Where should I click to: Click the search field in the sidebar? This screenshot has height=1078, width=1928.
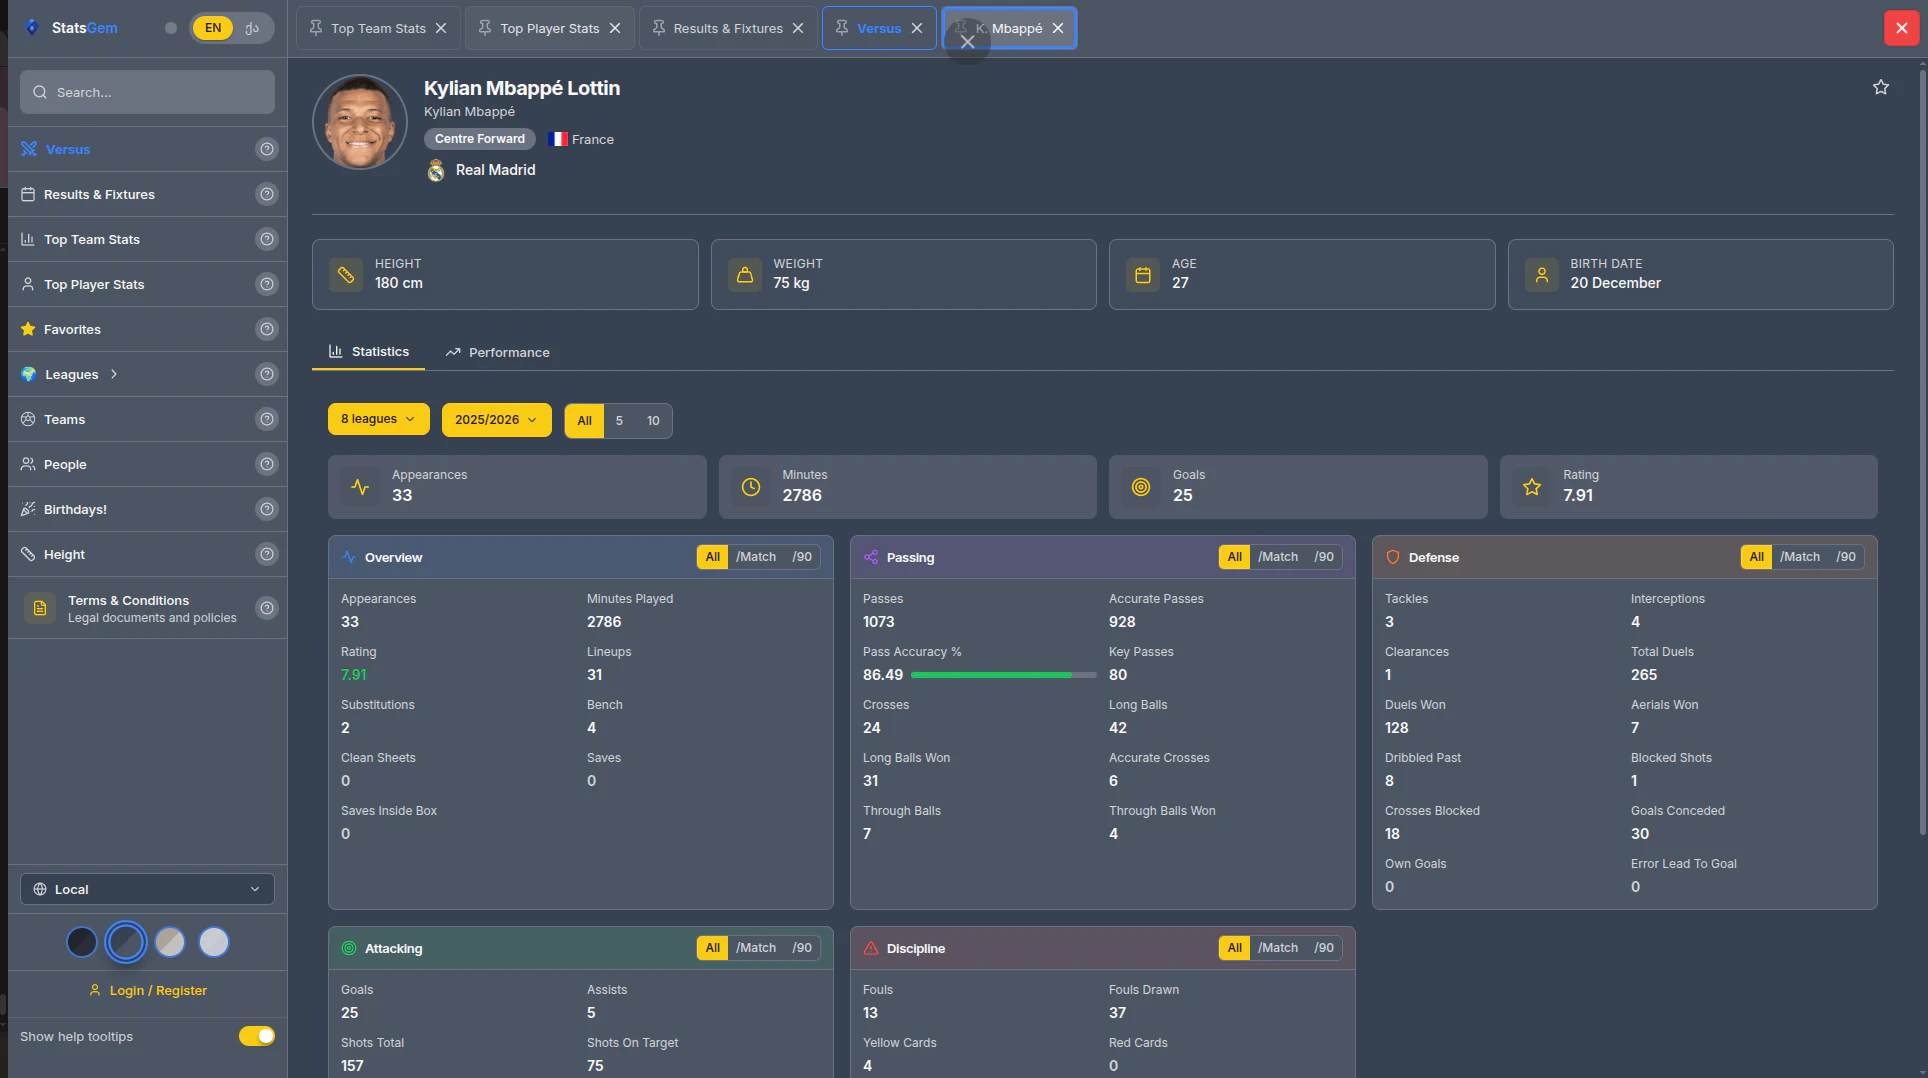coord(147,91)
